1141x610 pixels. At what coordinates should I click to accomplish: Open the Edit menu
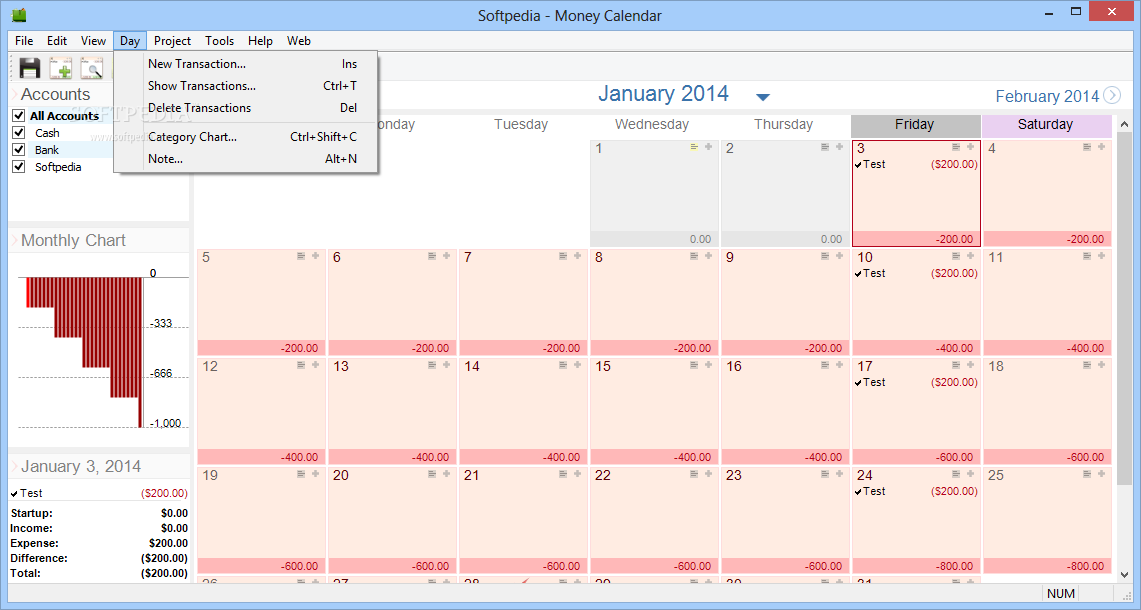(x=57, y=41)
